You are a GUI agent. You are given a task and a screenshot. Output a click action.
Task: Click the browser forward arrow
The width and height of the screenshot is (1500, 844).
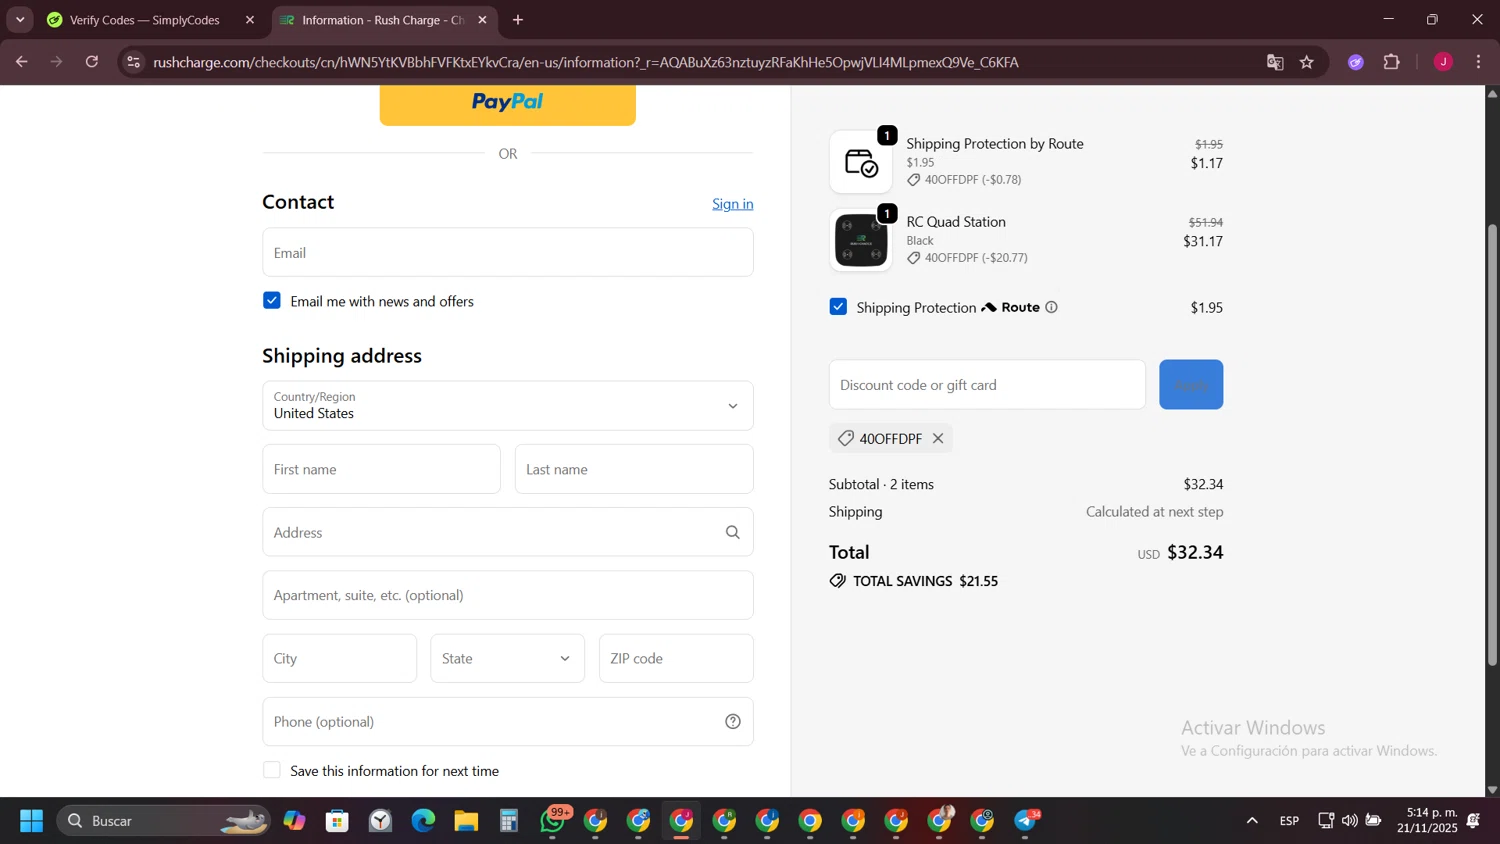point(57,62)
